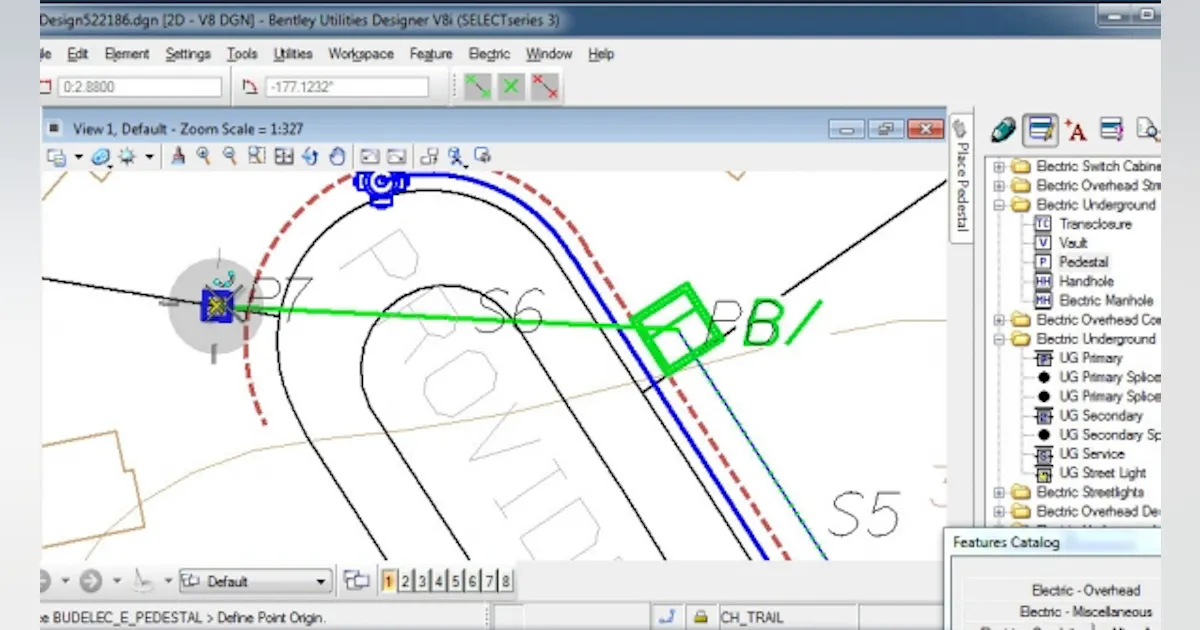Click the Copy View icon
1200x630 pixels.
coord(430,156)
